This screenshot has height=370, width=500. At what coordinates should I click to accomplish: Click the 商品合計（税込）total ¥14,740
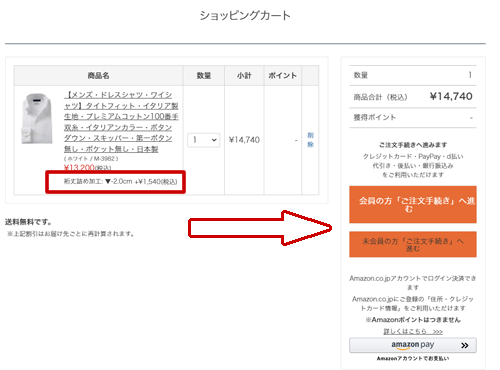tap(451, 96)
